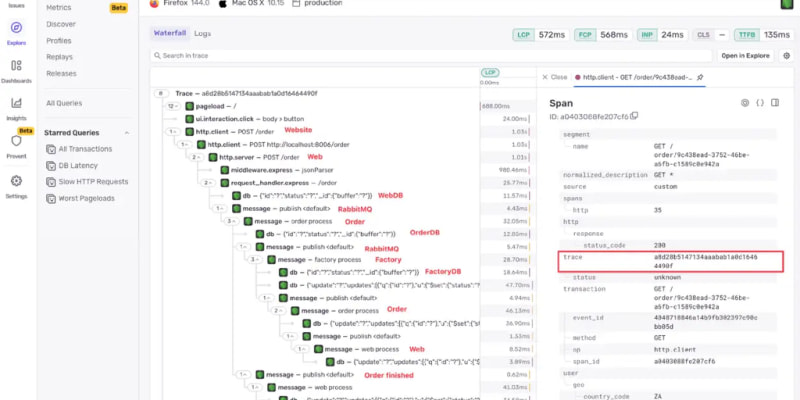This screenshot has height=400, width=800.
Task: Collapse the pageload node with 12 children
Action: [x=172, y=106]
